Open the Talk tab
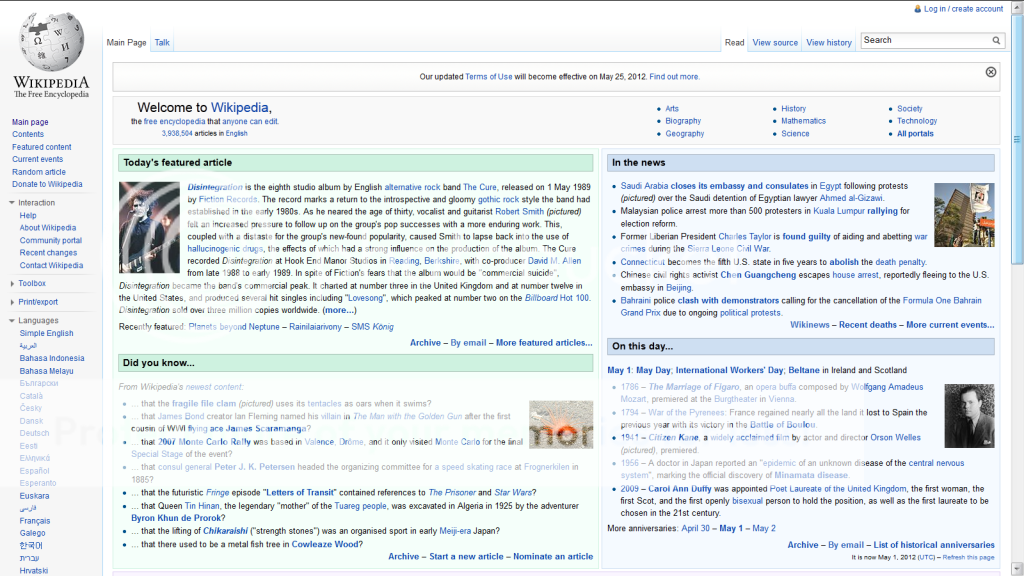 pyautogui.click(x=162, y=42)
